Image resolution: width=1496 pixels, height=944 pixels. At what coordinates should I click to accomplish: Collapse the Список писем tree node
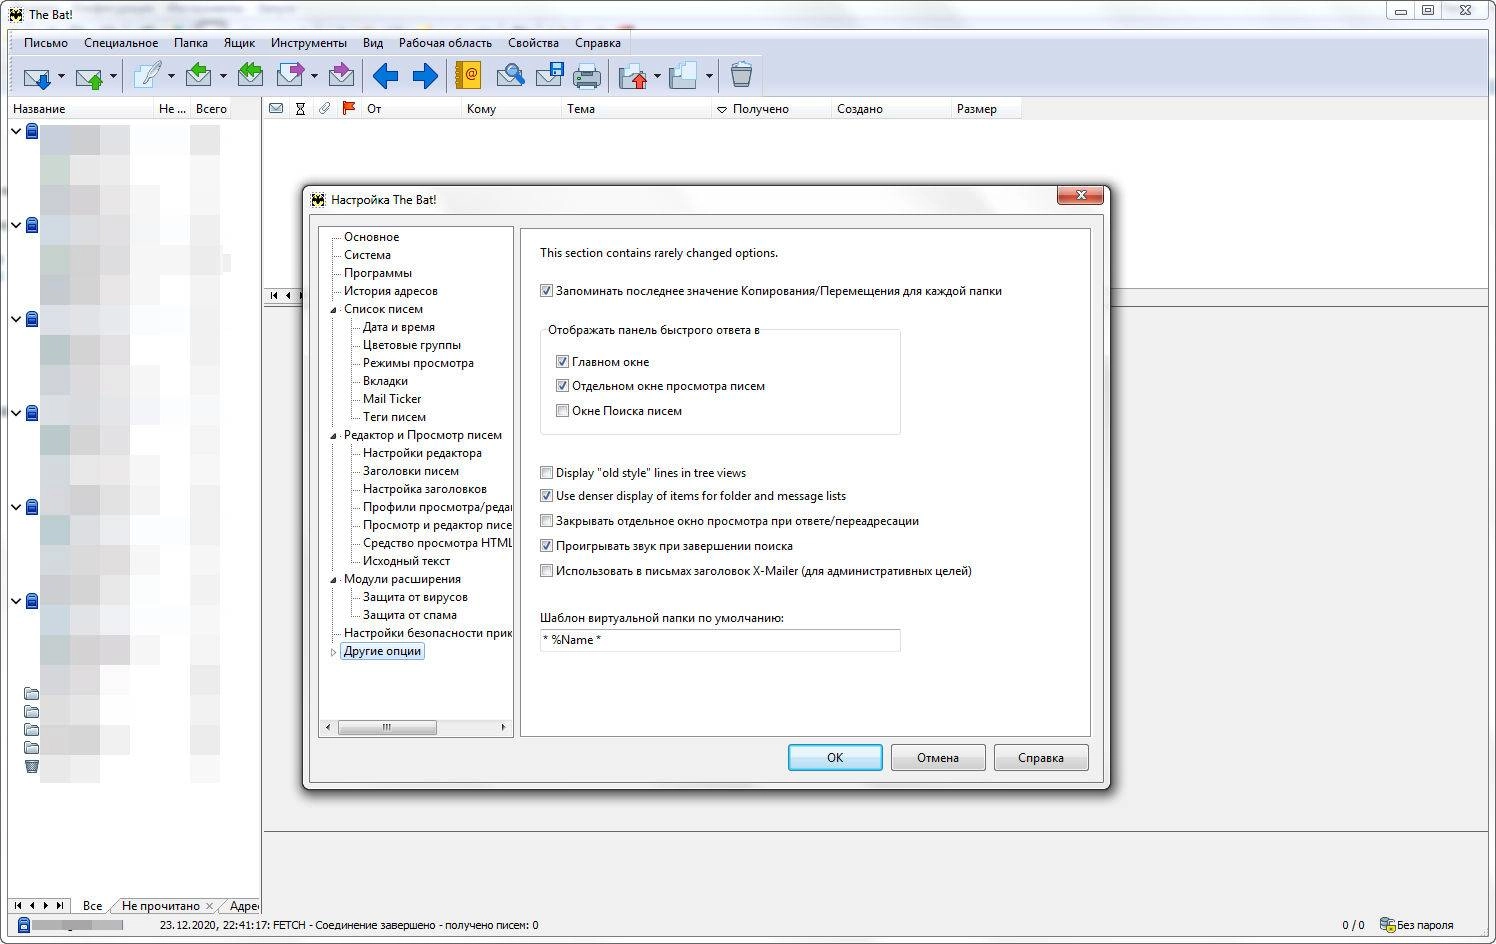(x=334, y=310)
